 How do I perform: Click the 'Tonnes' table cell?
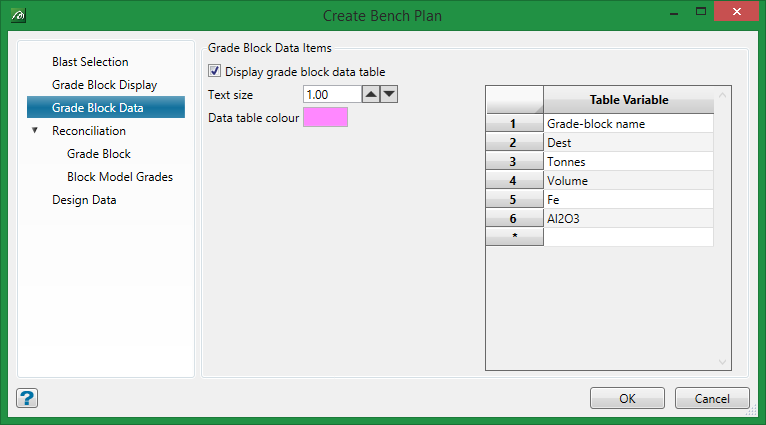click(x=629, y=162)
